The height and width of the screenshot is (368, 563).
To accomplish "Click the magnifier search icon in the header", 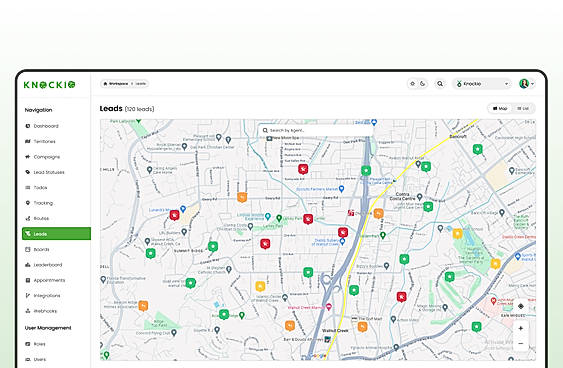I will tap(440, 84).
